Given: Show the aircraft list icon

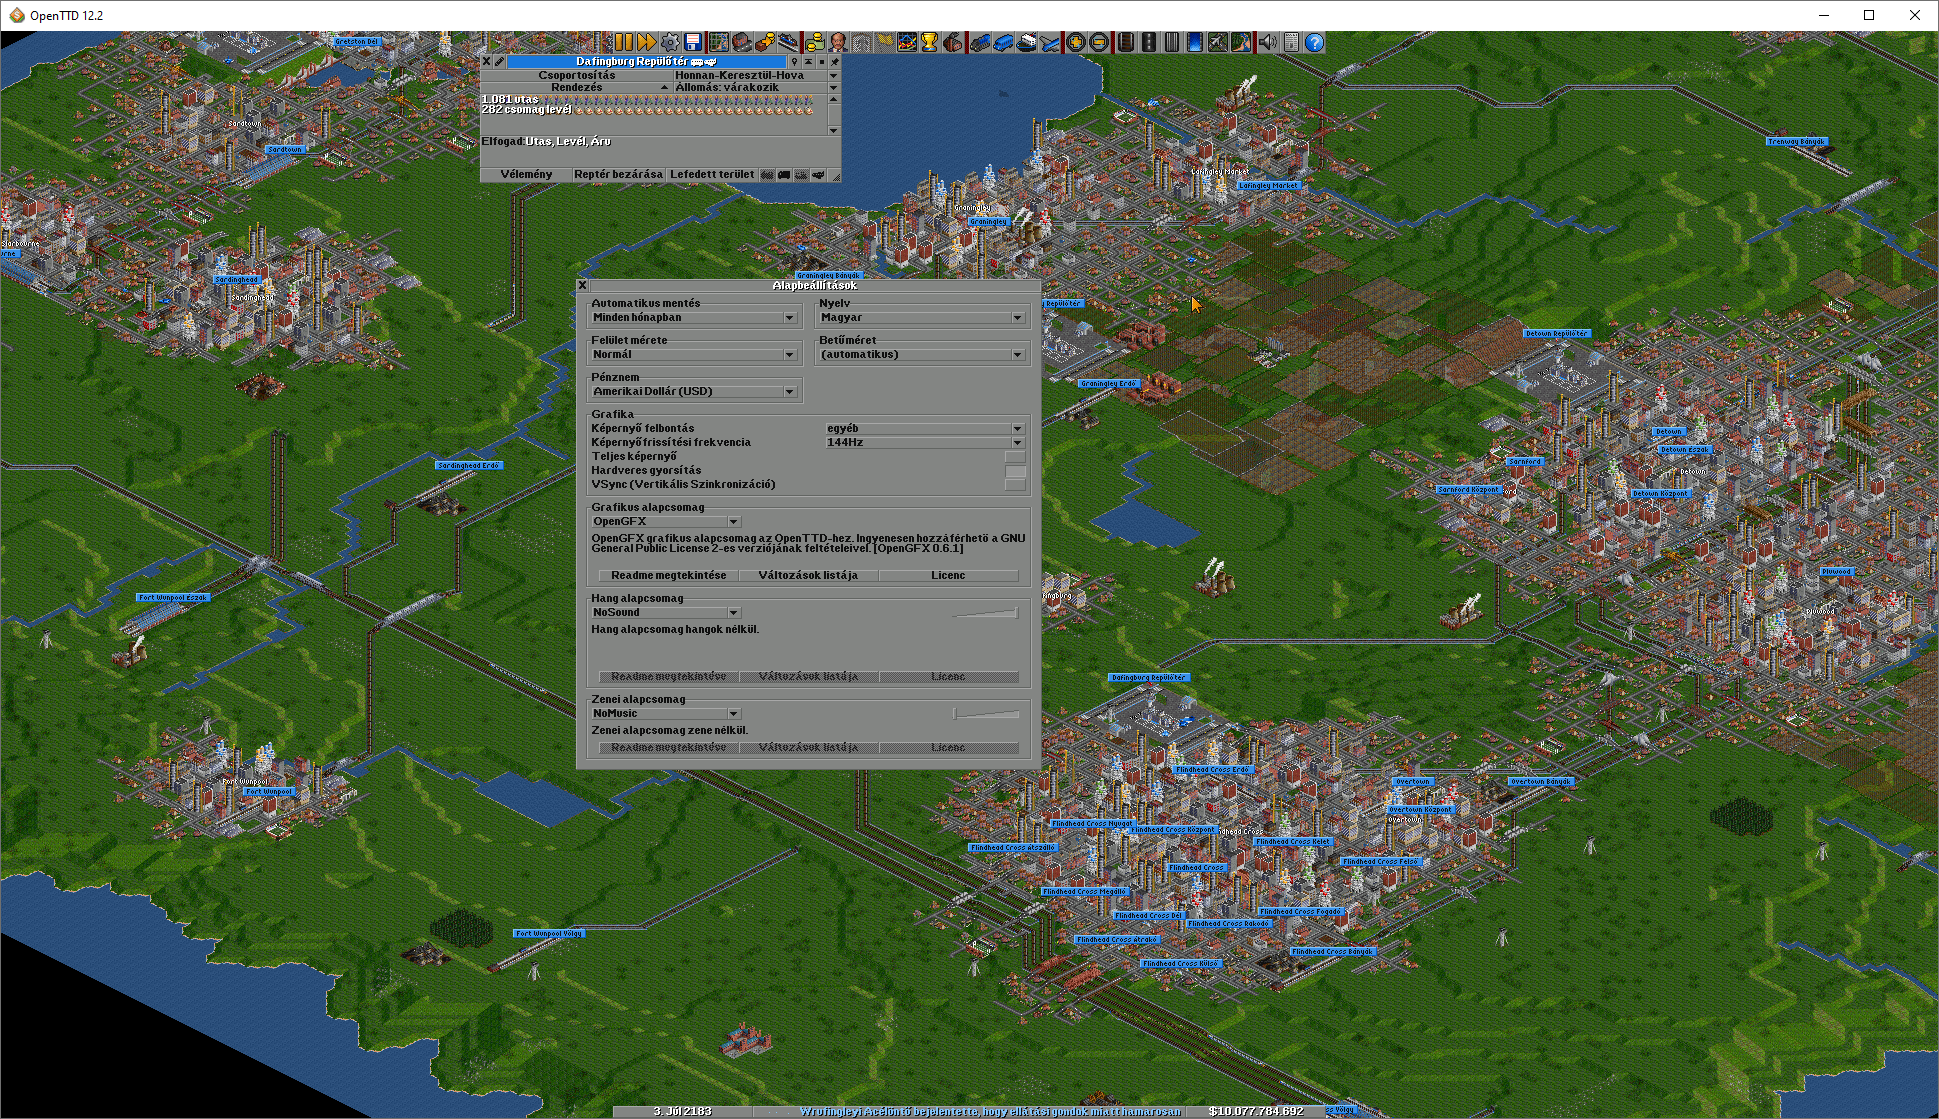Looking at the screenshot, I should (x=1049, y=42).
